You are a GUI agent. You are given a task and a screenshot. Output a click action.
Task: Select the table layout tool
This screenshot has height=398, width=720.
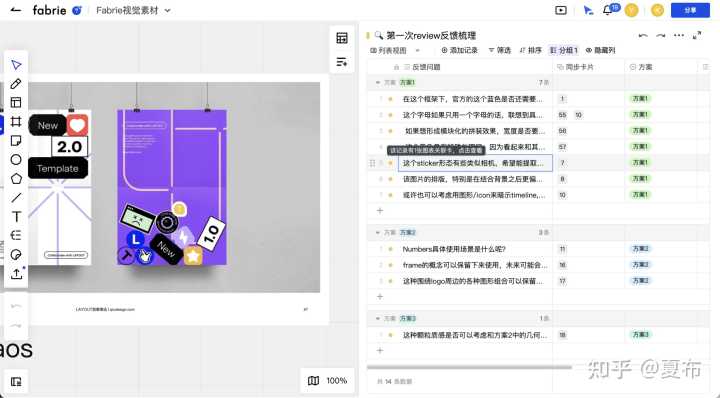pos(16,102)
